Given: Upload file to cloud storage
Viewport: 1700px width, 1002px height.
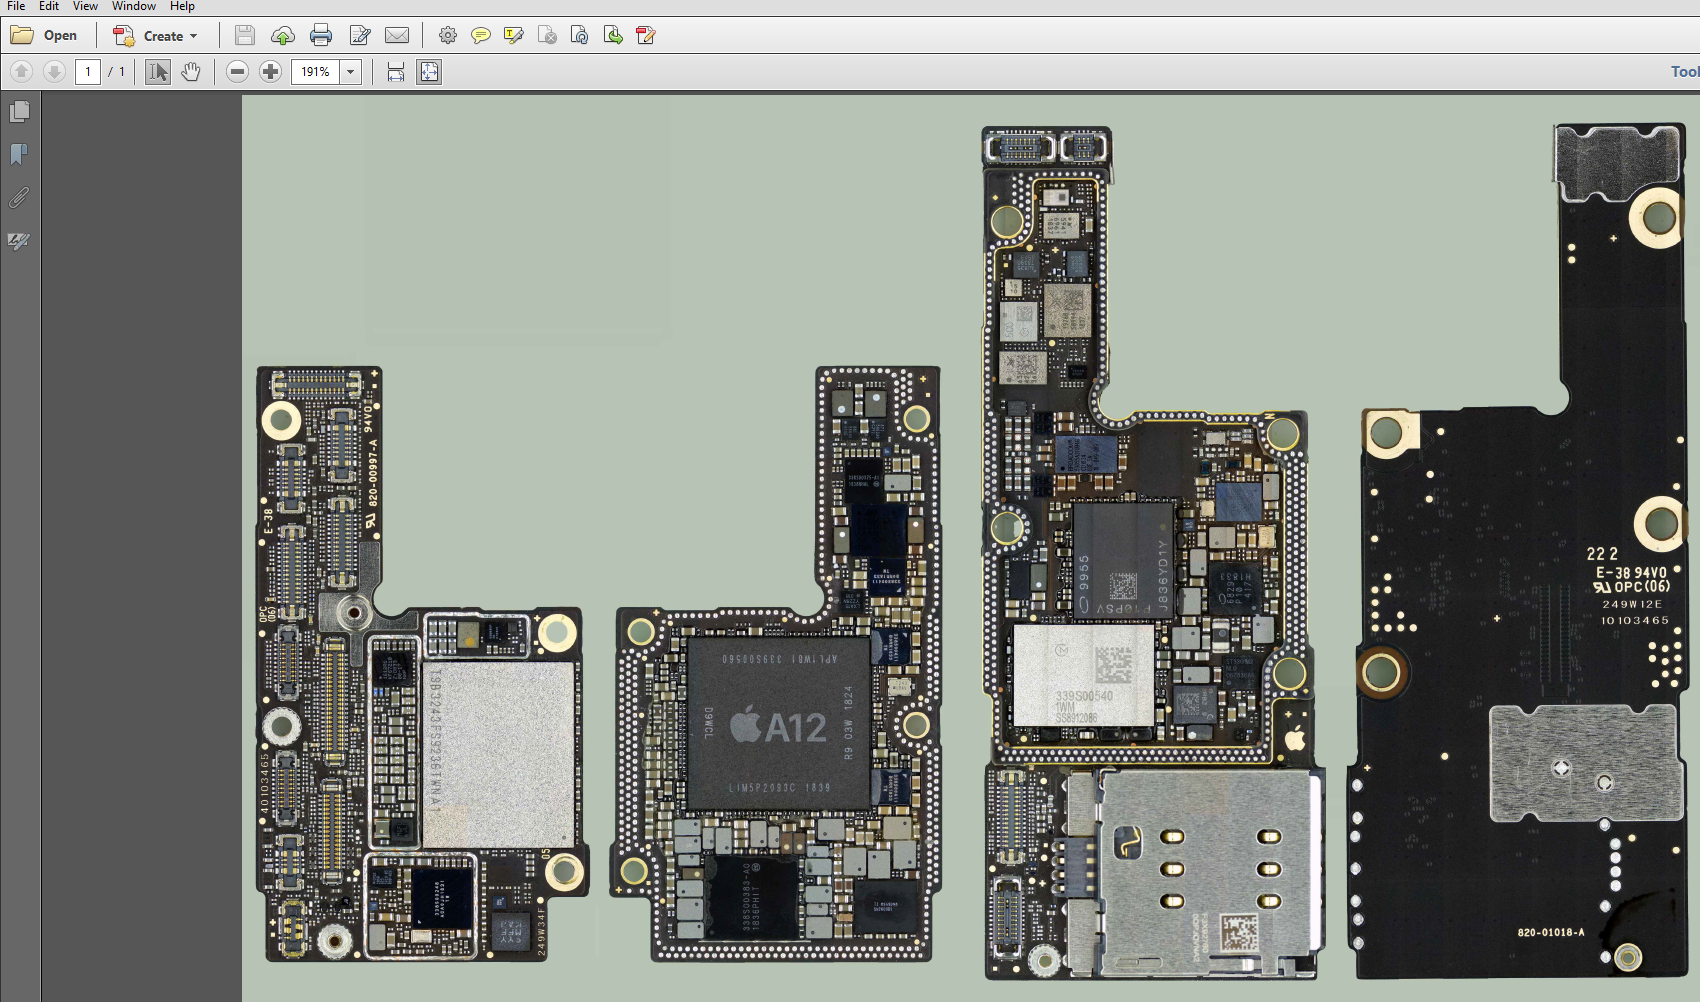Looking at the screenshot, I should coord(283,36).
